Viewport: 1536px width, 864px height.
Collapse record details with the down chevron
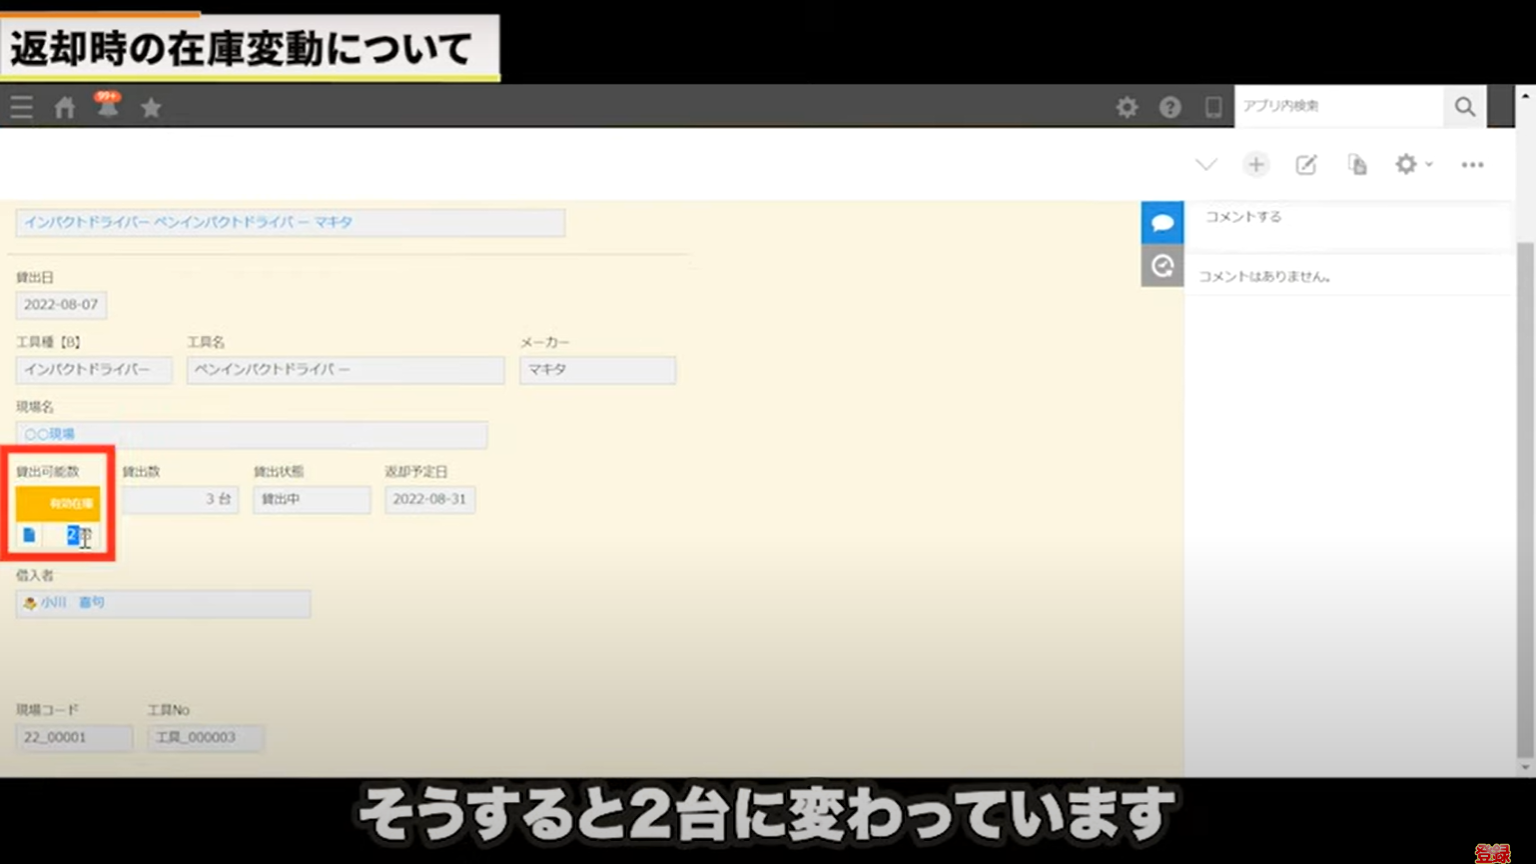click(x=1207, y=163)
